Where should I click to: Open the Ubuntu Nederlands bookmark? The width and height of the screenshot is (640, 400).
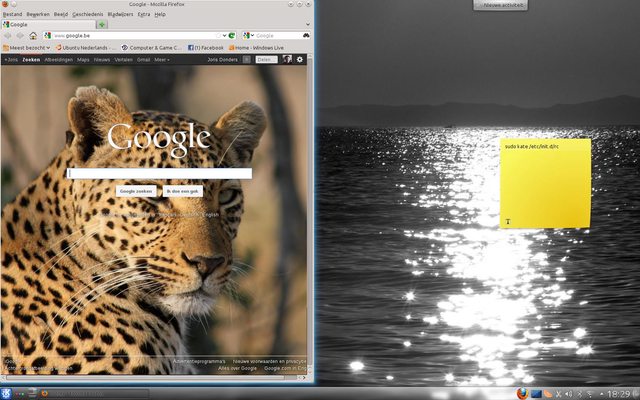[85, 48]
